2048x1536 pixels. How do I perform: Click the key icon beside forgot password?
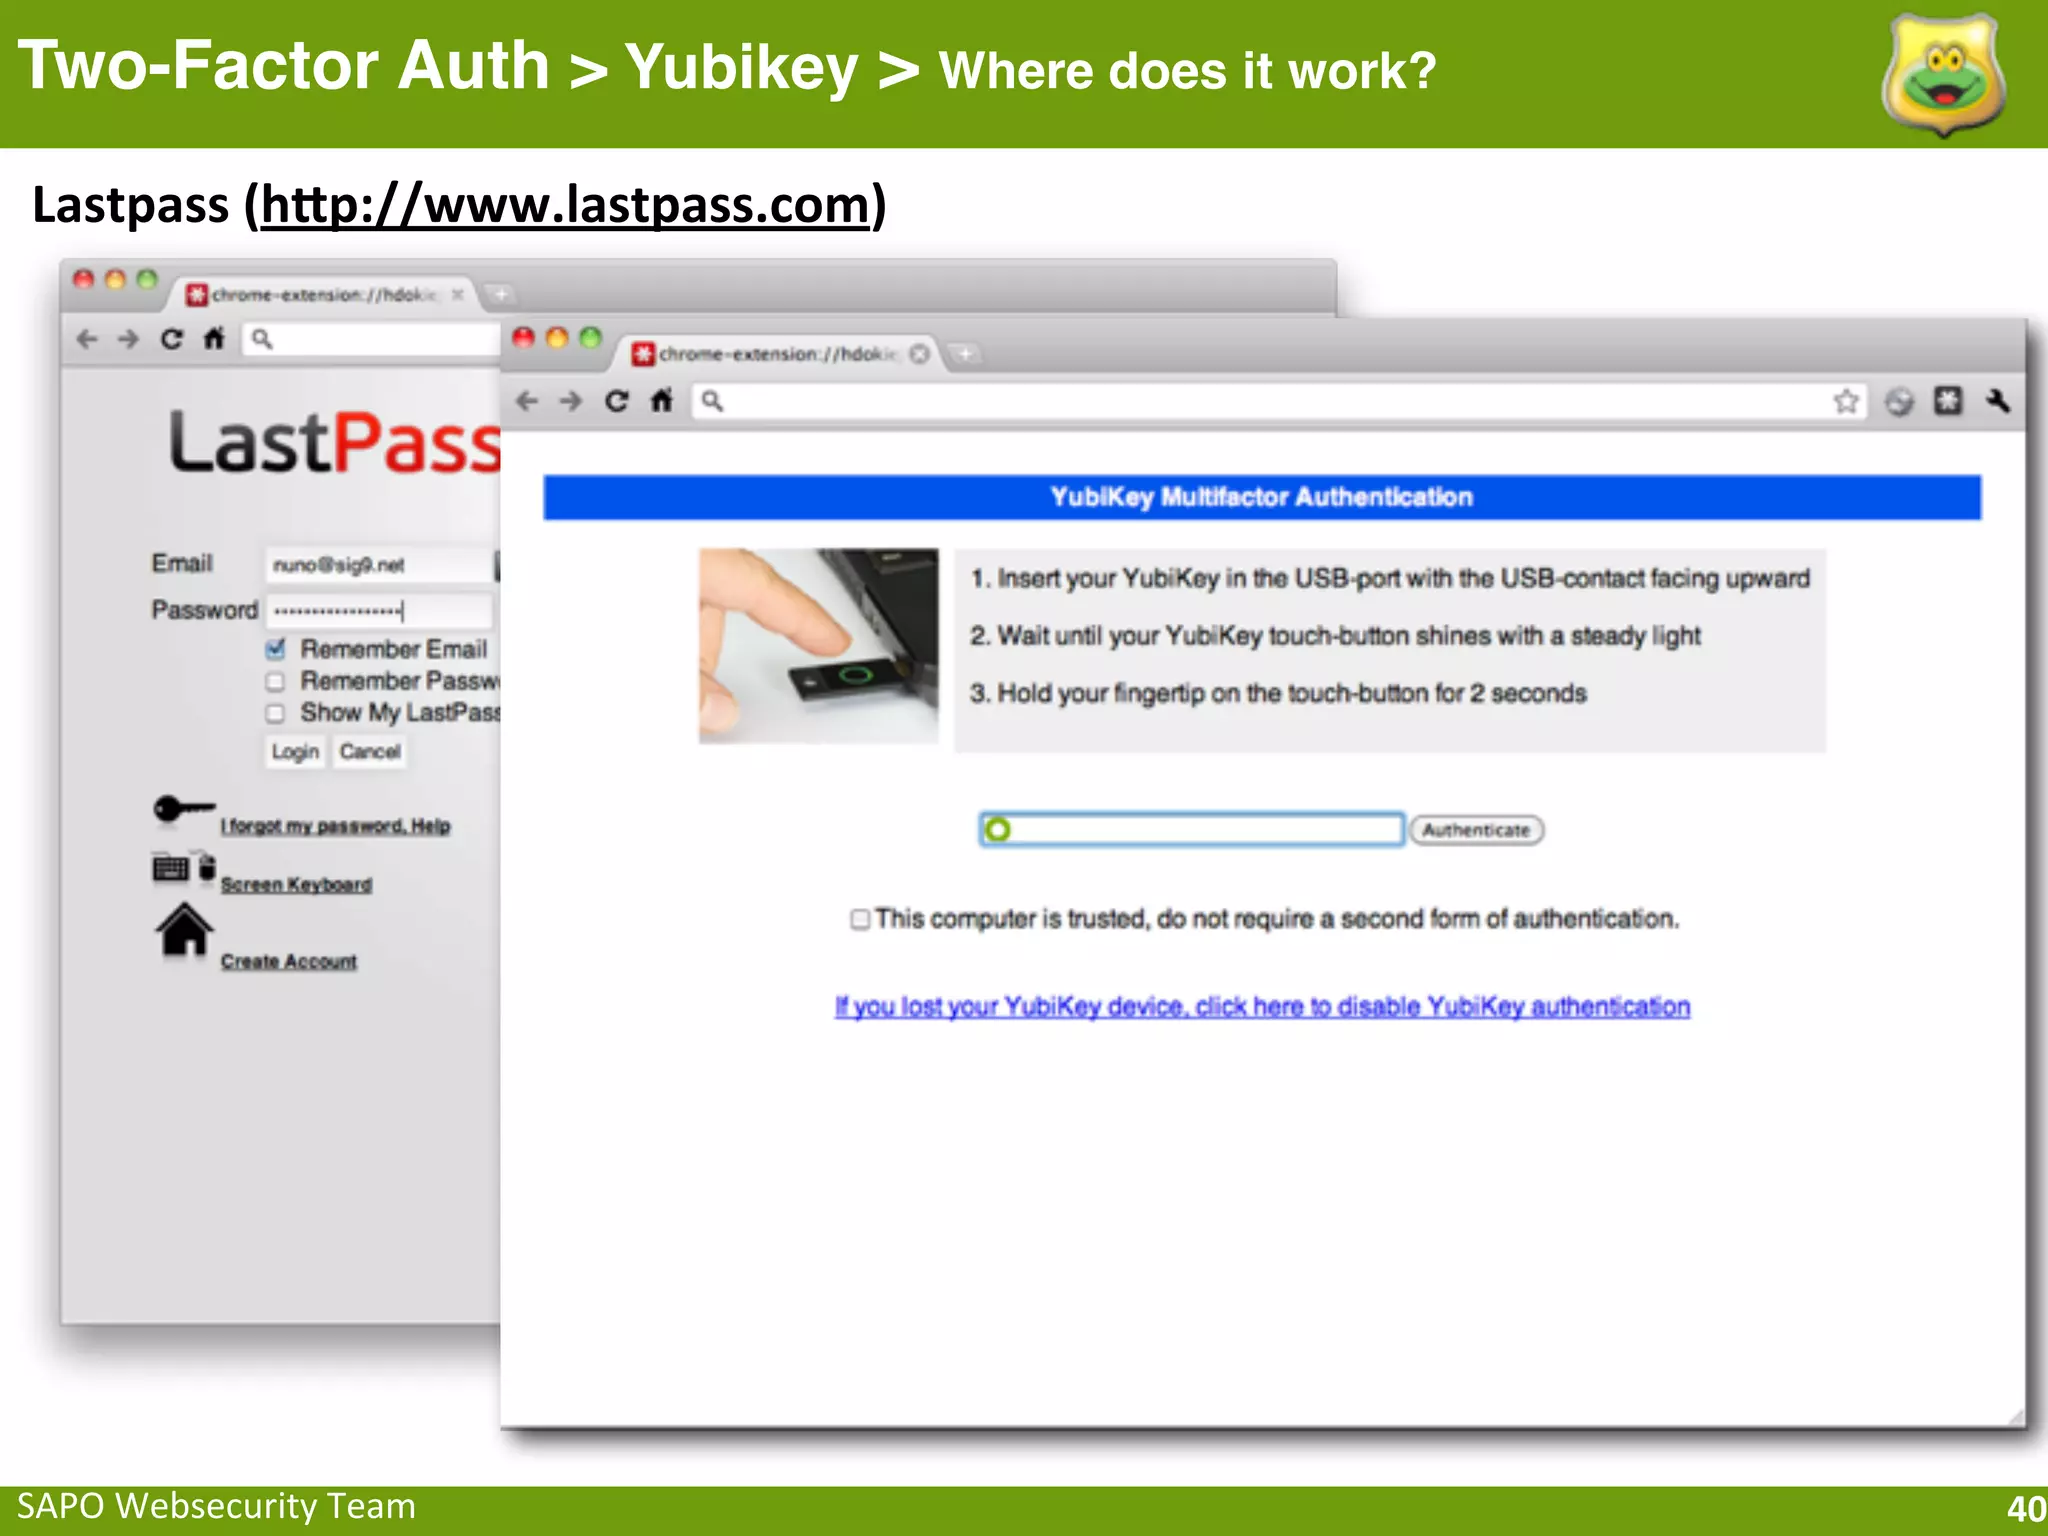point(184,809)
